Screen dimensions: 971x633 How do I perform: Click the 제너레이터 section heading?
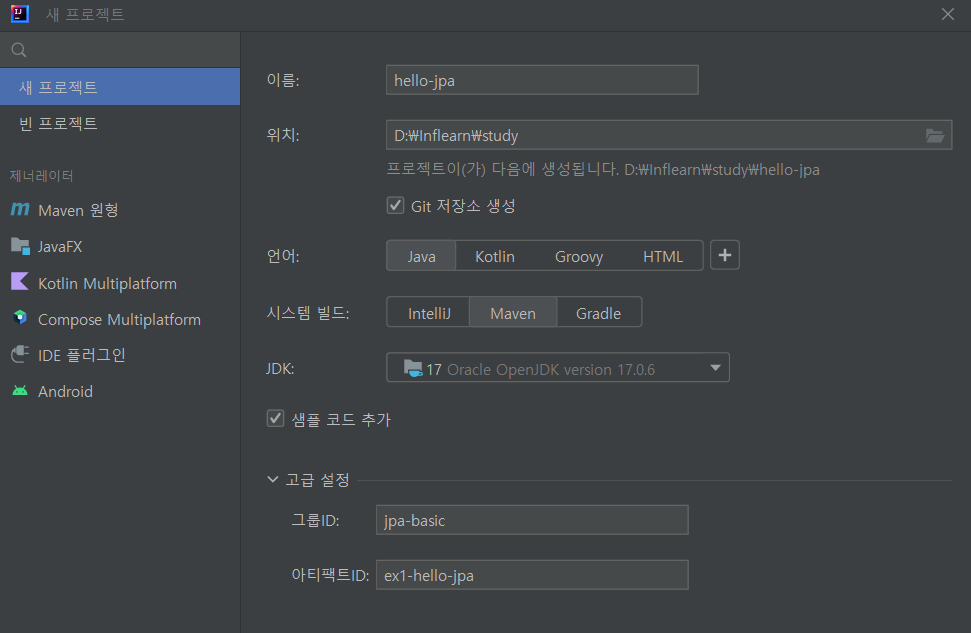(x=41, y=176)
